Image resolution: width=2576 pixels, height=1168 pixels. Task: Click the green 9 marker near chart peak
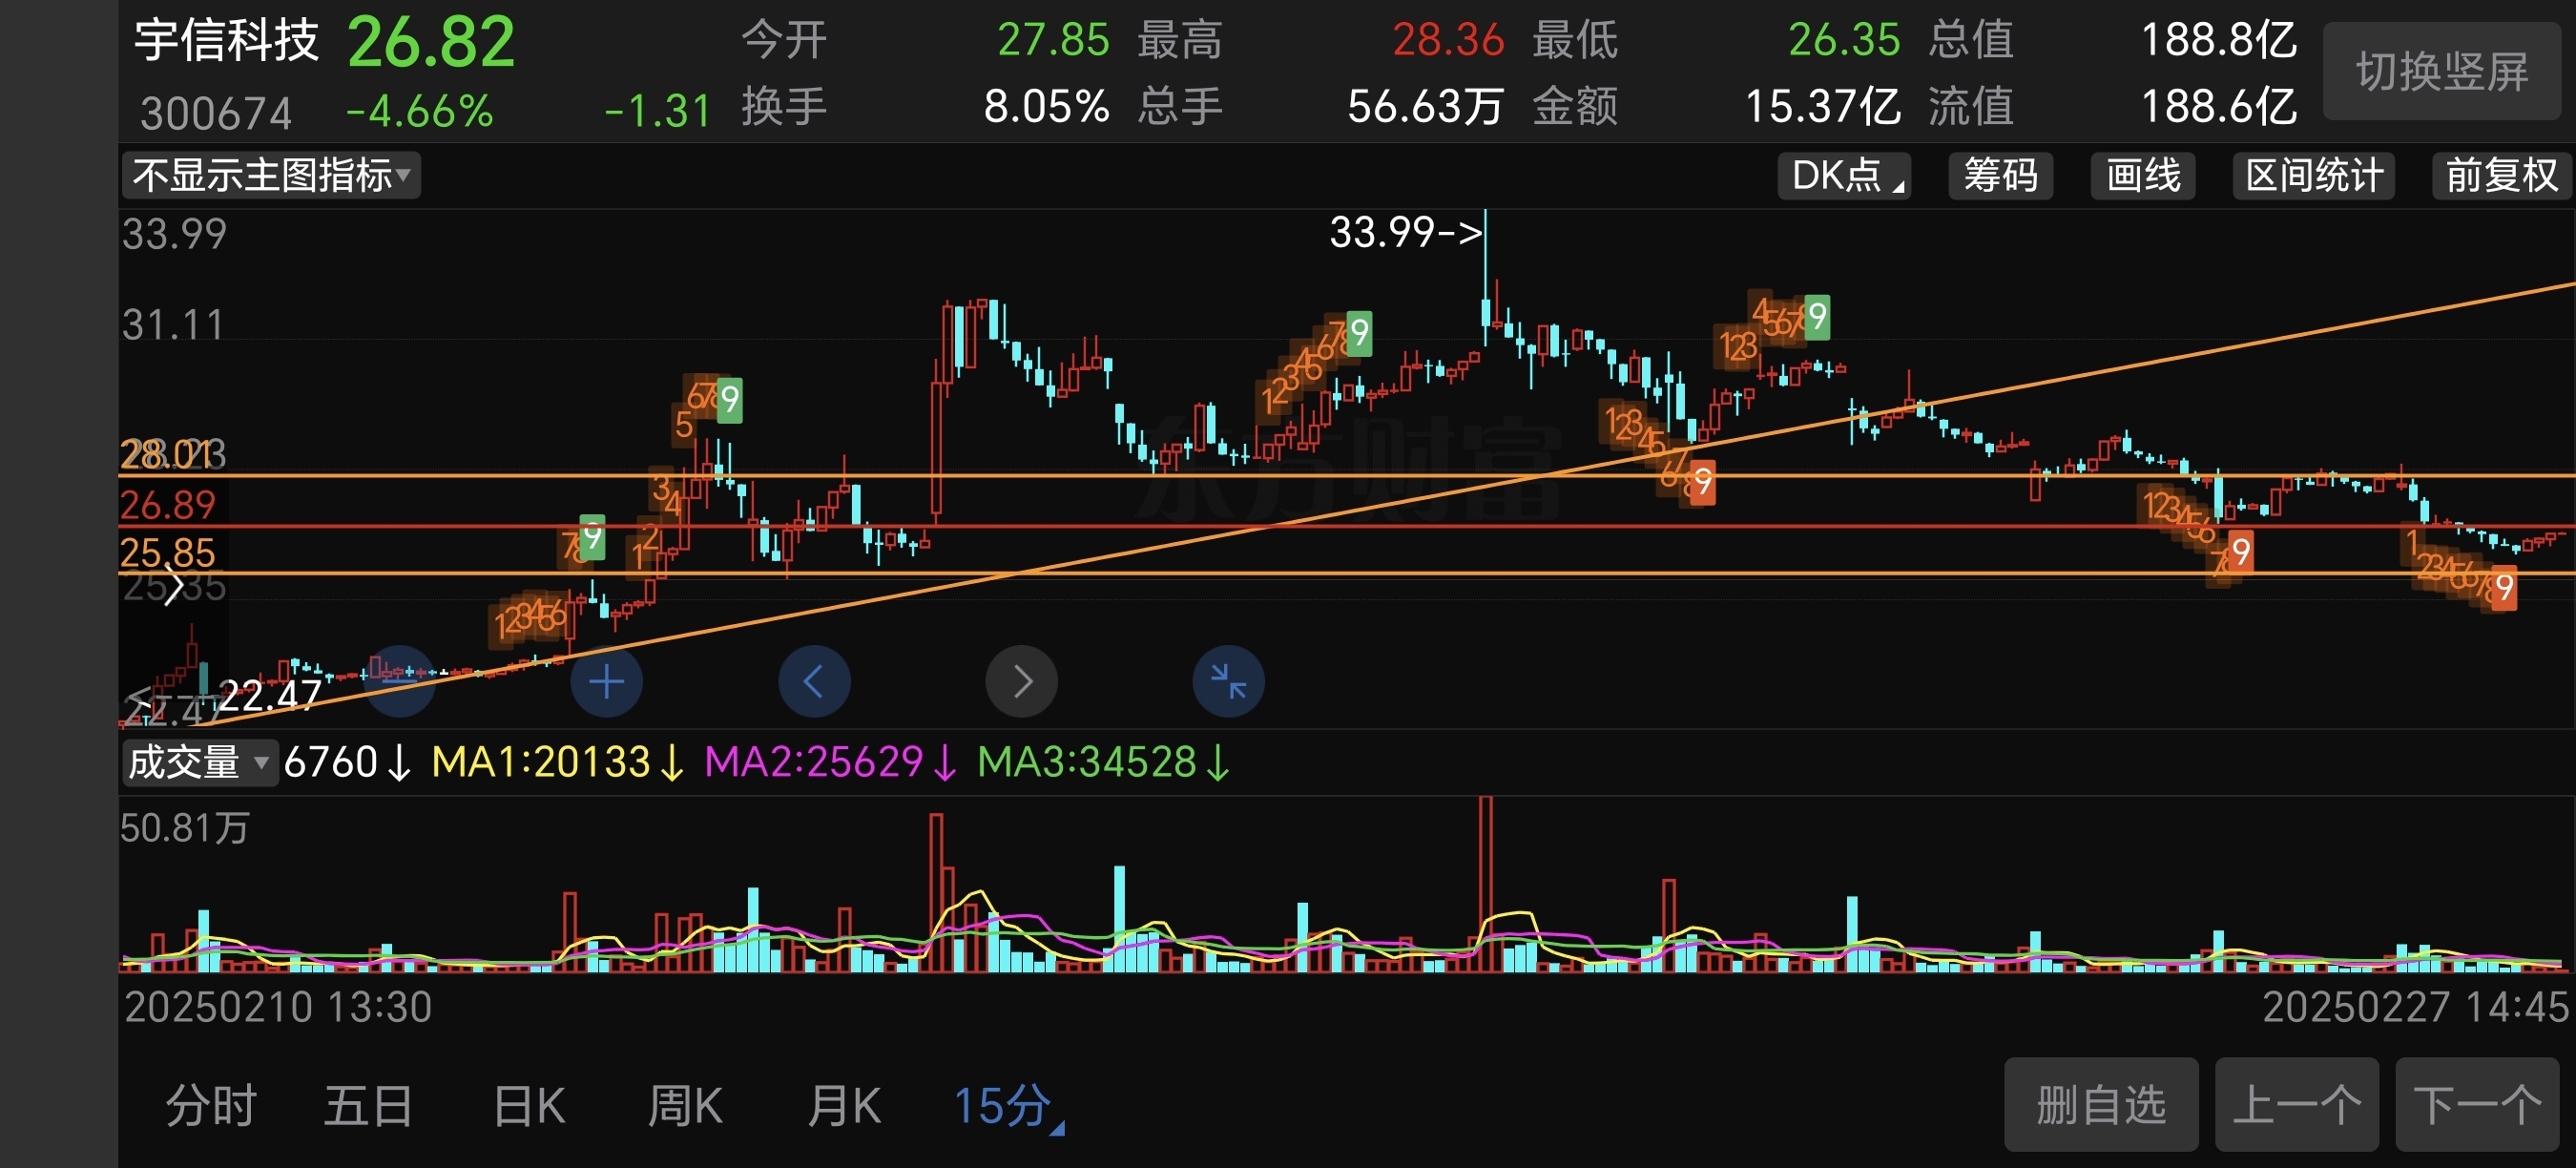click(x=1358, y=333)
